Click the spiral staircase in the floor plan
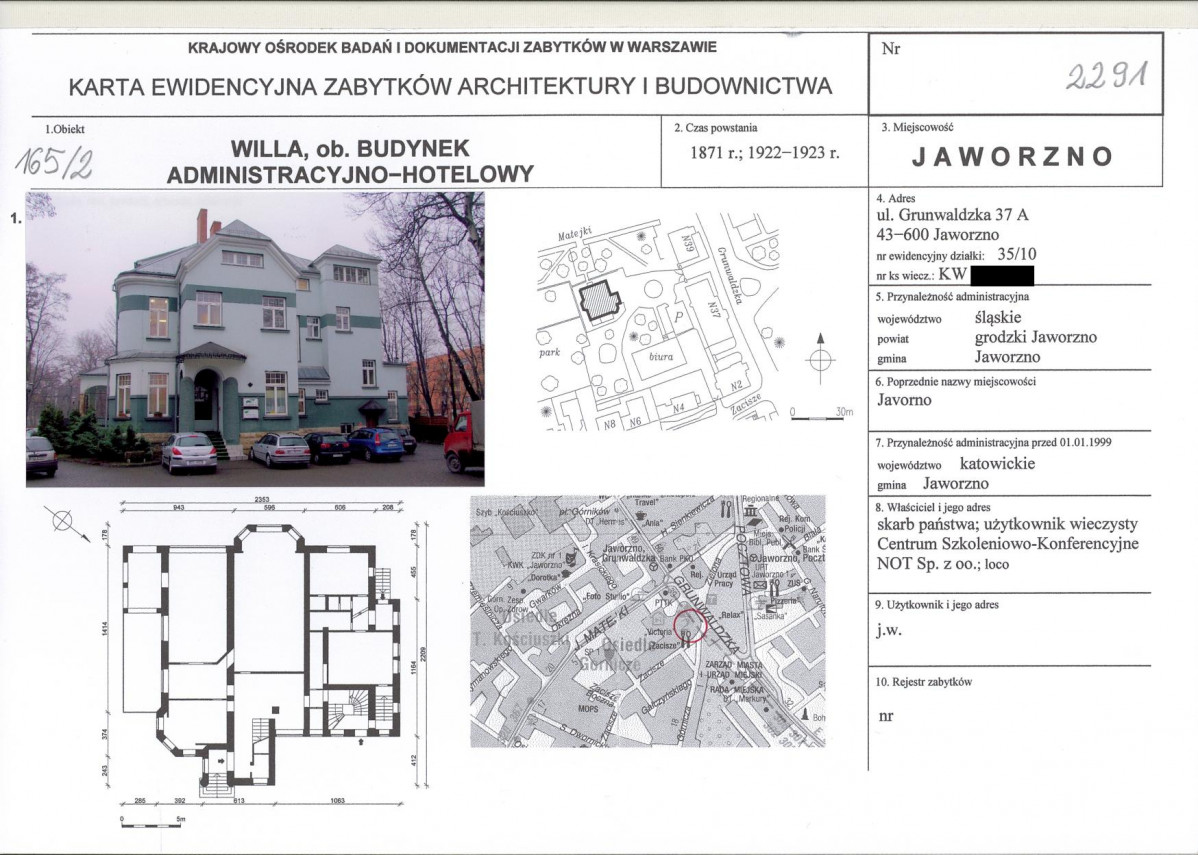1198x855 pixels. pos(357,707)
